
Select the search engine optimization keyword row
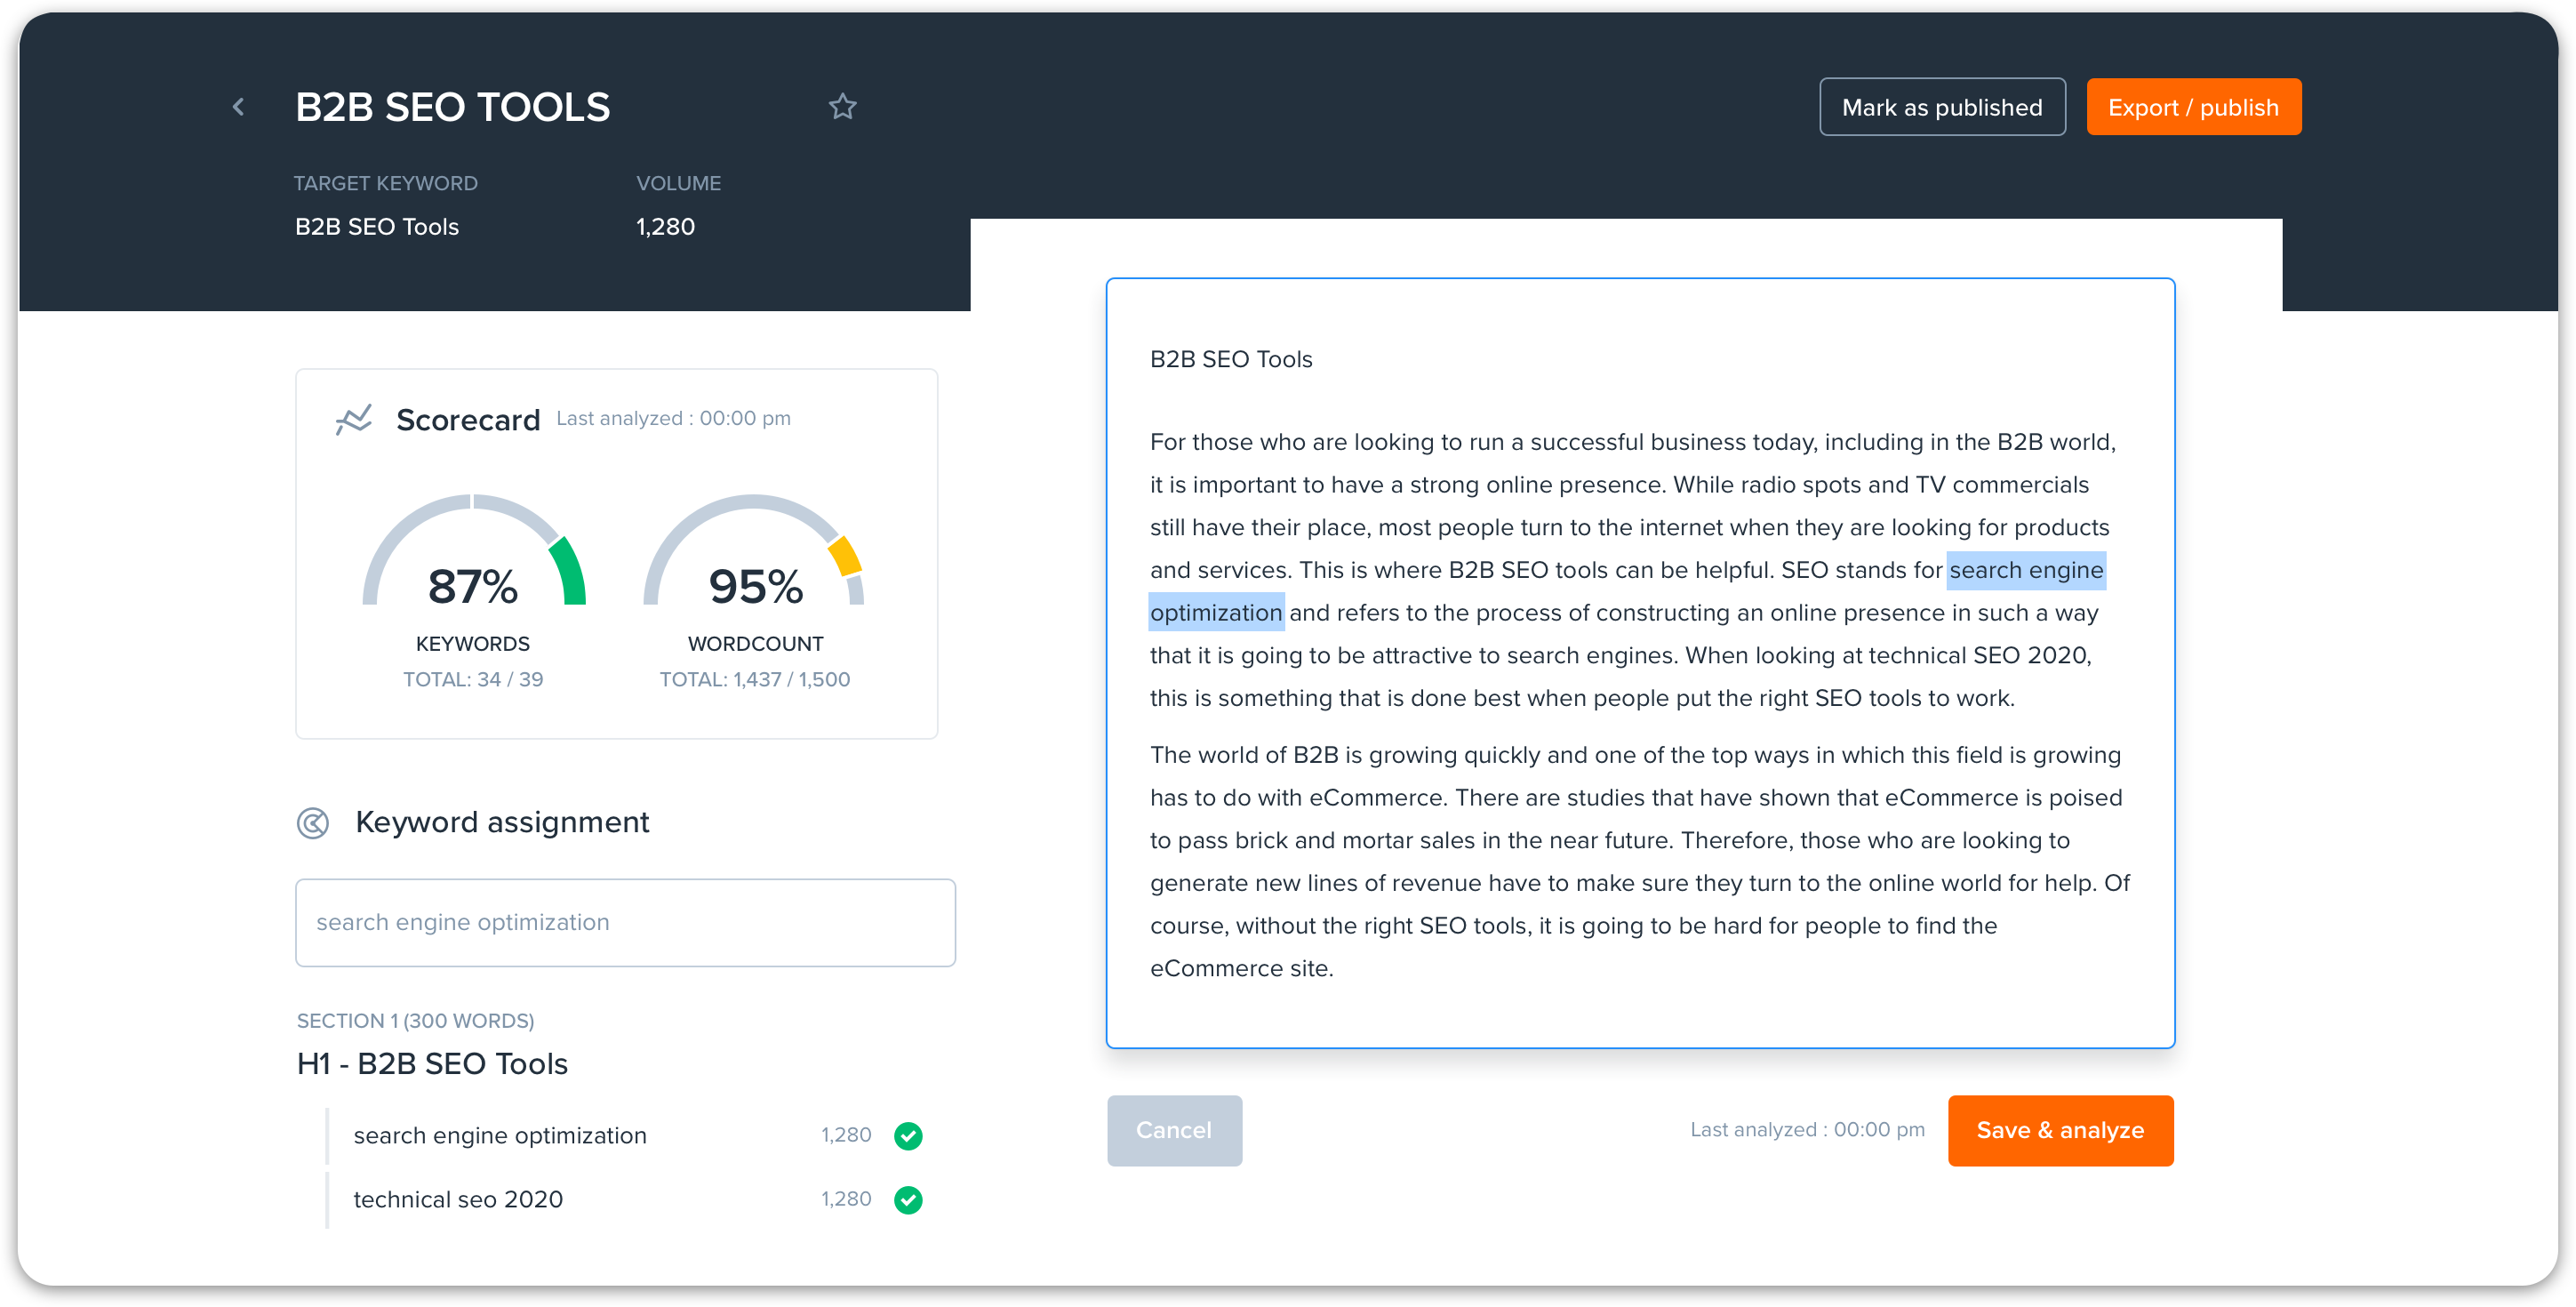click(500, 1136)
